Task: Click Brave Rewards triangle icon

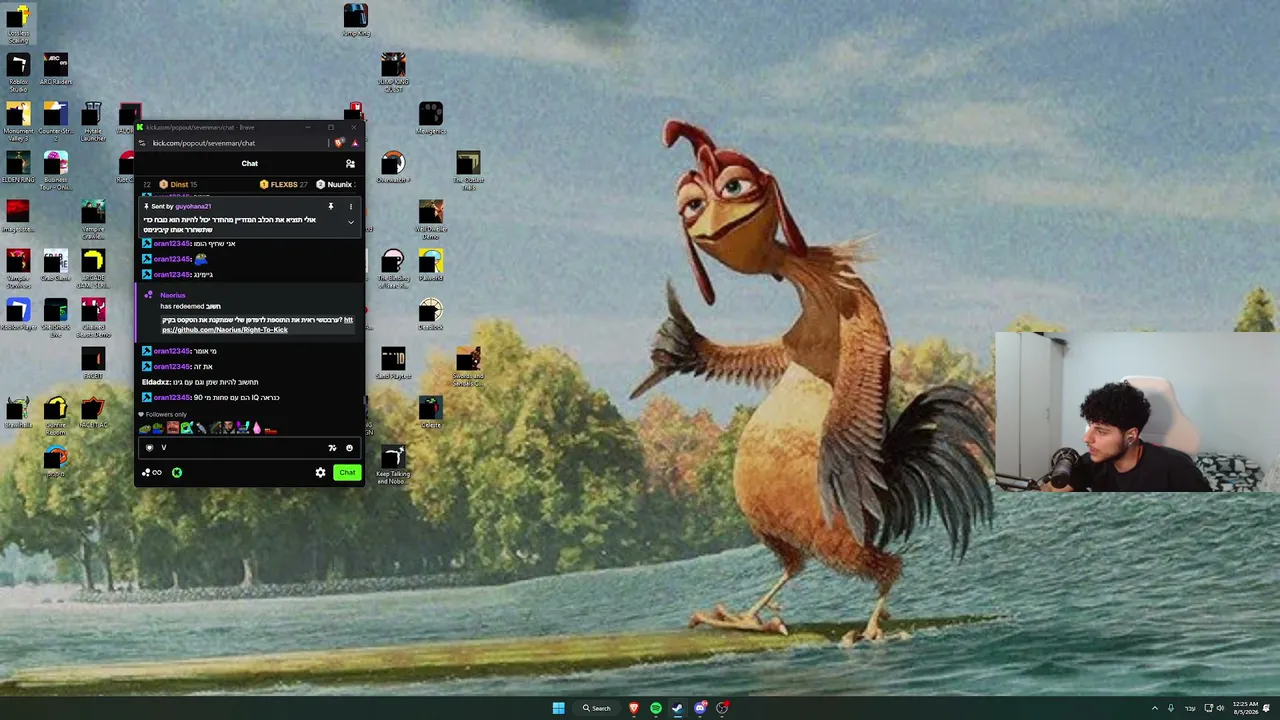Action: (x=354, y=143)
